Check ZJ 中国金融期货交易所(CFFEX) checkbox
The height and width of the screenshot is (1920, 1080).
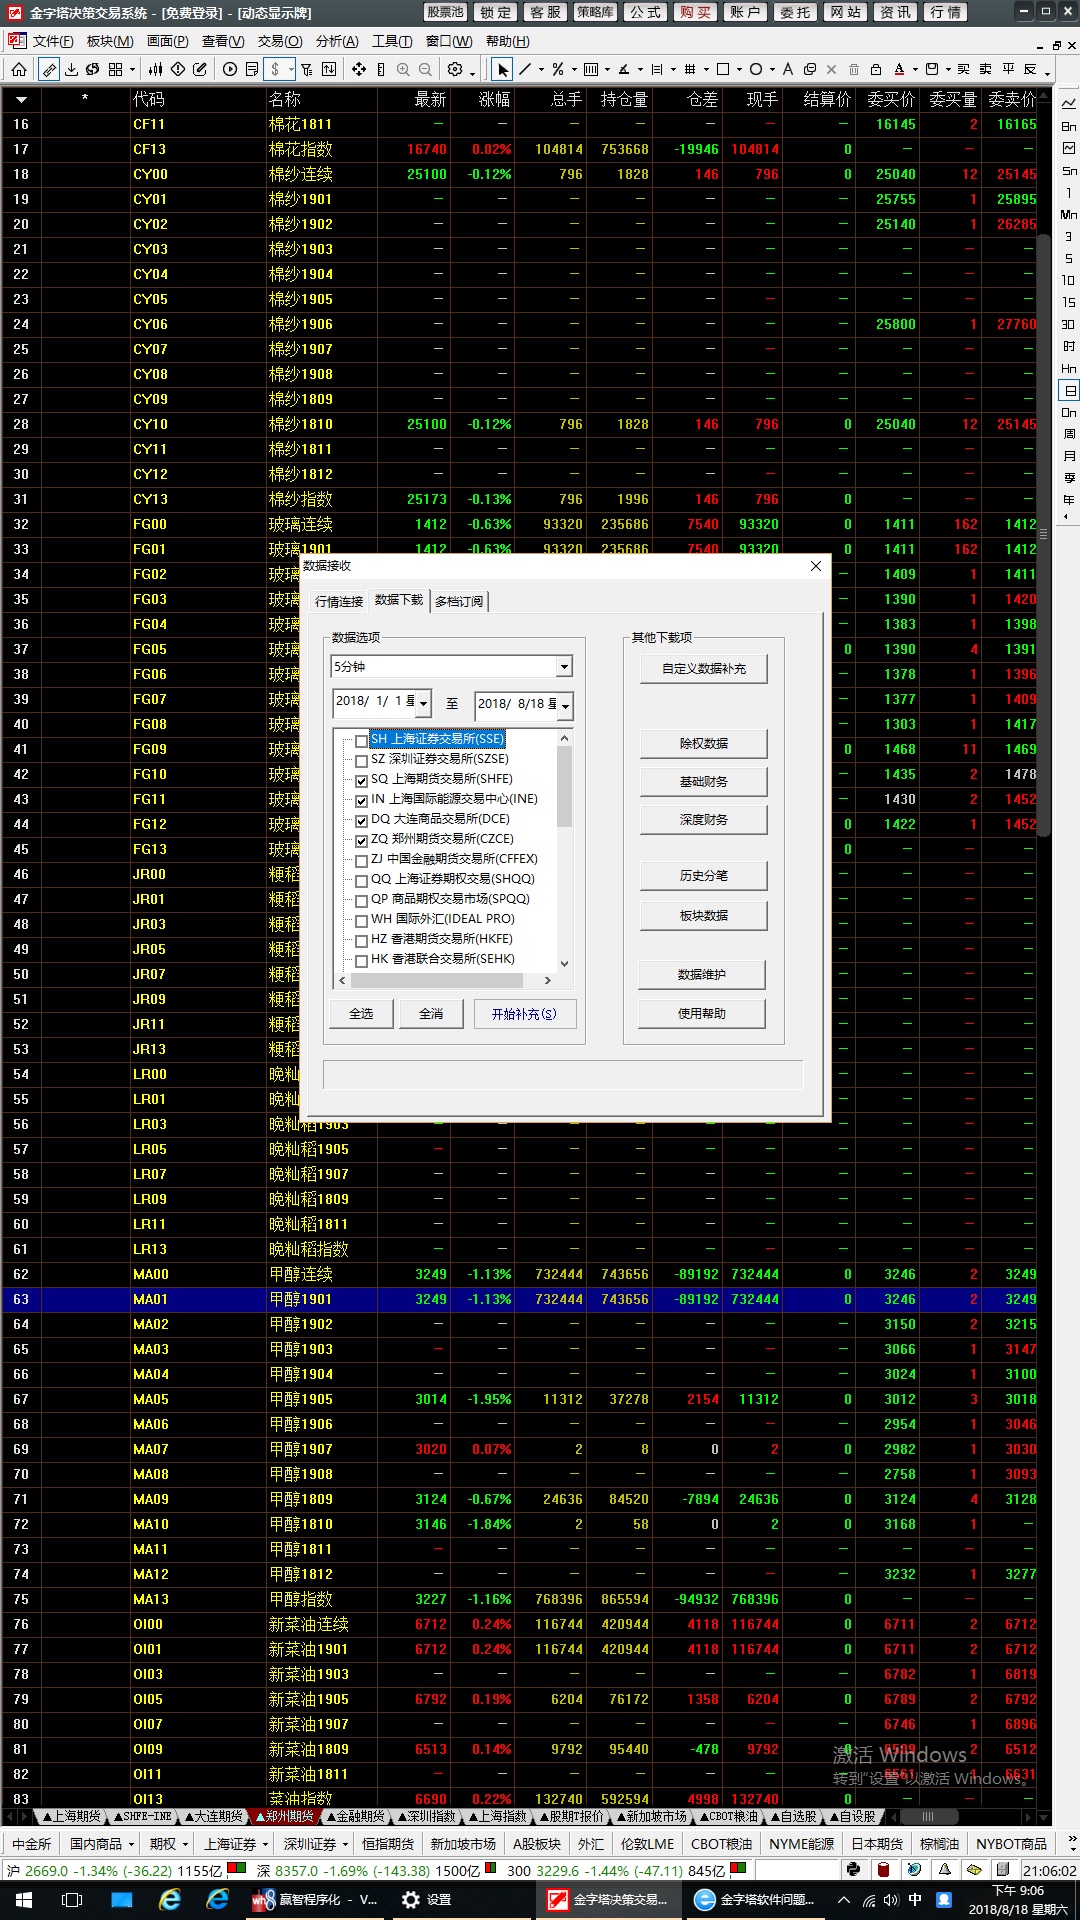point(362,861)
